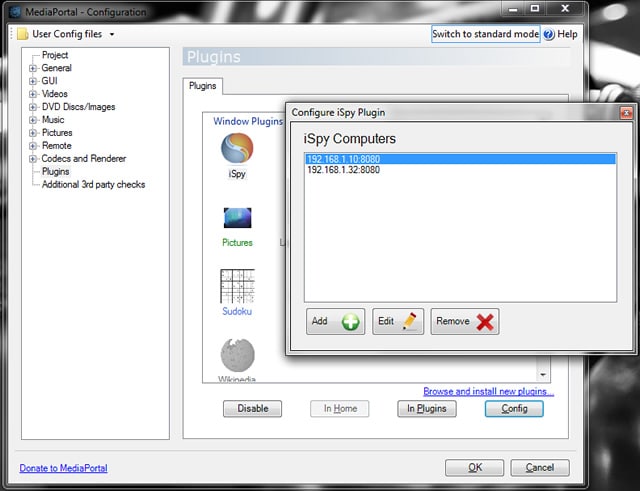Click the Window Plugins group header
Screen dimensions: 640x491
(248, 121)
